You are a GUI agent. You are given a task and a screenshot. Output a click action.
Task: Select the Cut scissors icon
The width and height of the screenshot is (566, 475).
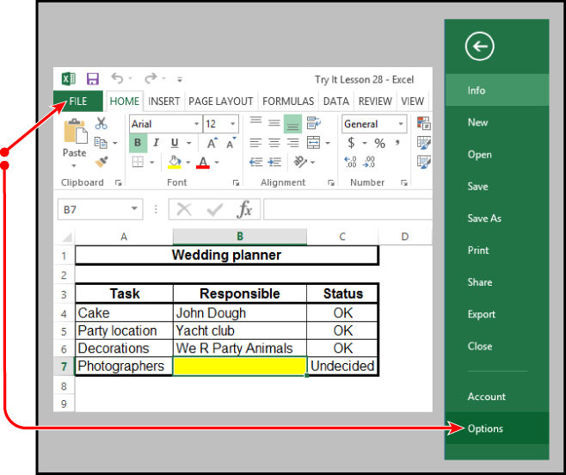[x=101, y=123]
